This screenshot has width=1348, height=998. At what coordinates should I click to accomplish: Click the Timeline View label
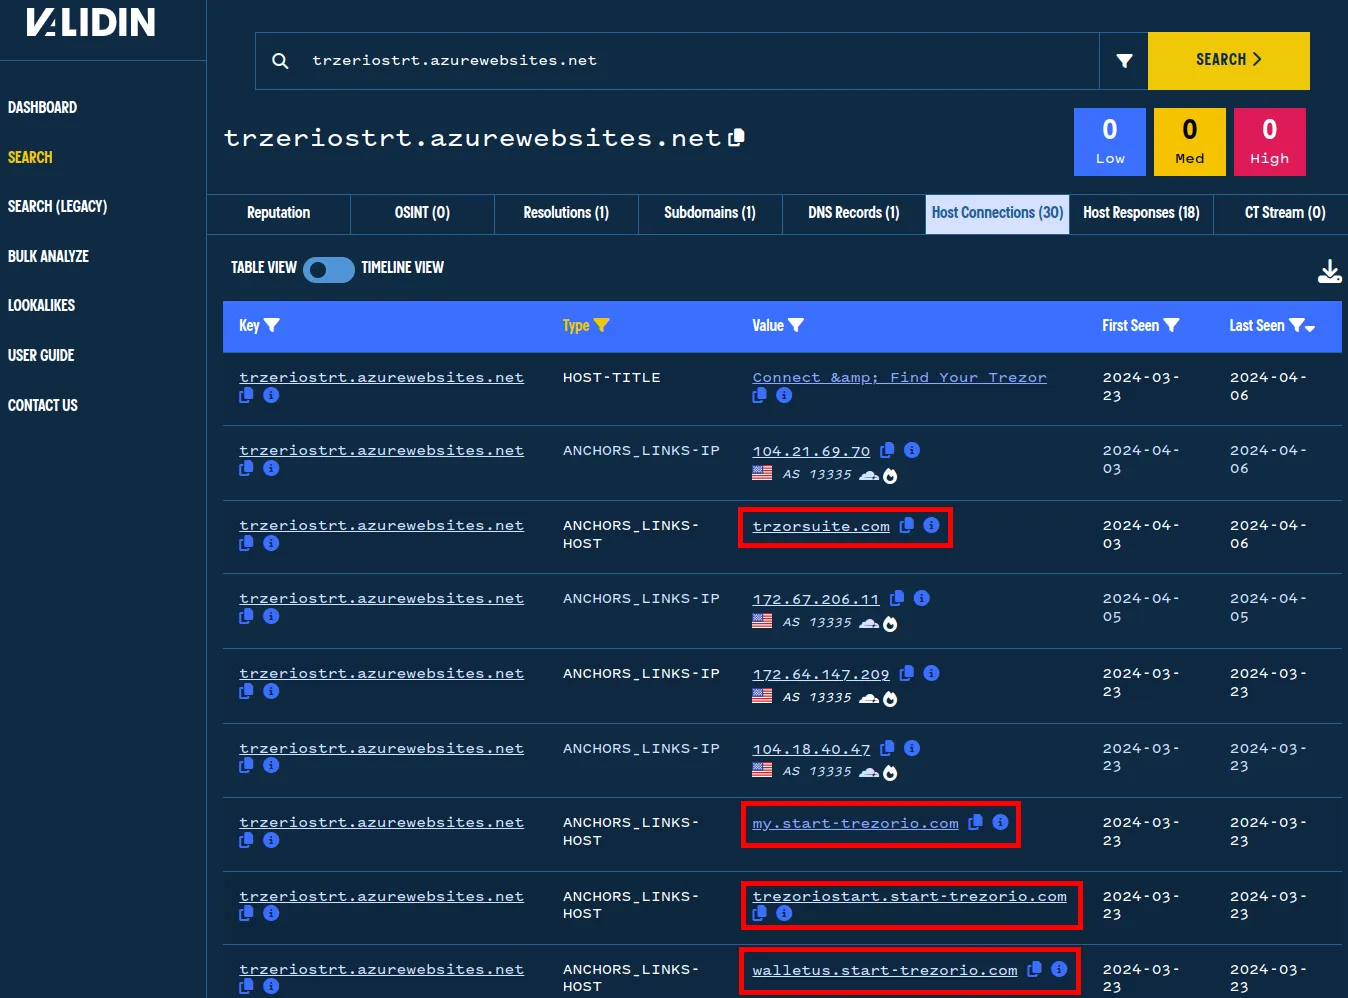(x=402, y=267)
